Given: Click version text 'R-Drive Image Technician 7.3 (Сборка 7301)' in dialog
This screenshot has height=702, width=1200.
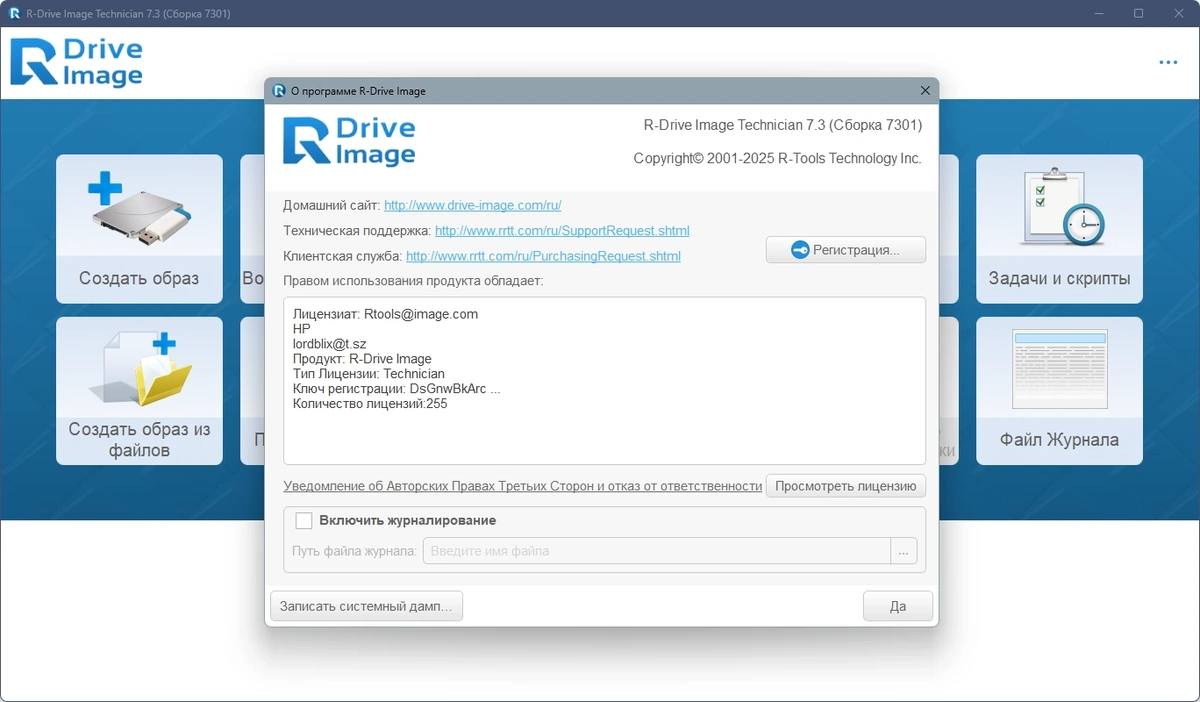Looking at the screenshot, I should click(x=783, y=125).
